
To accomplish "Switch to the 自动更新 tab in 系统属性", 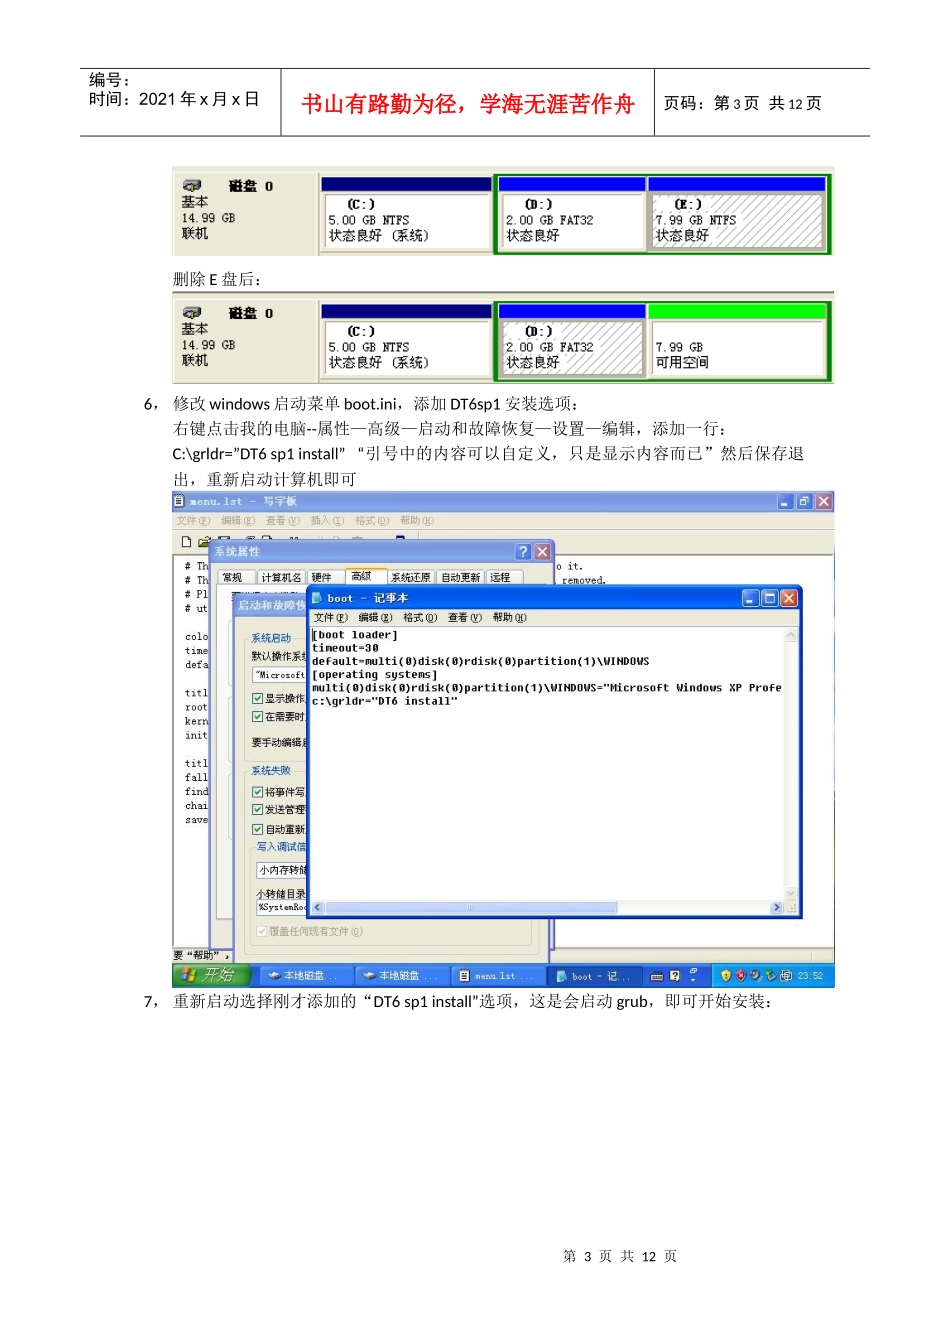I will tap(461, 578).
